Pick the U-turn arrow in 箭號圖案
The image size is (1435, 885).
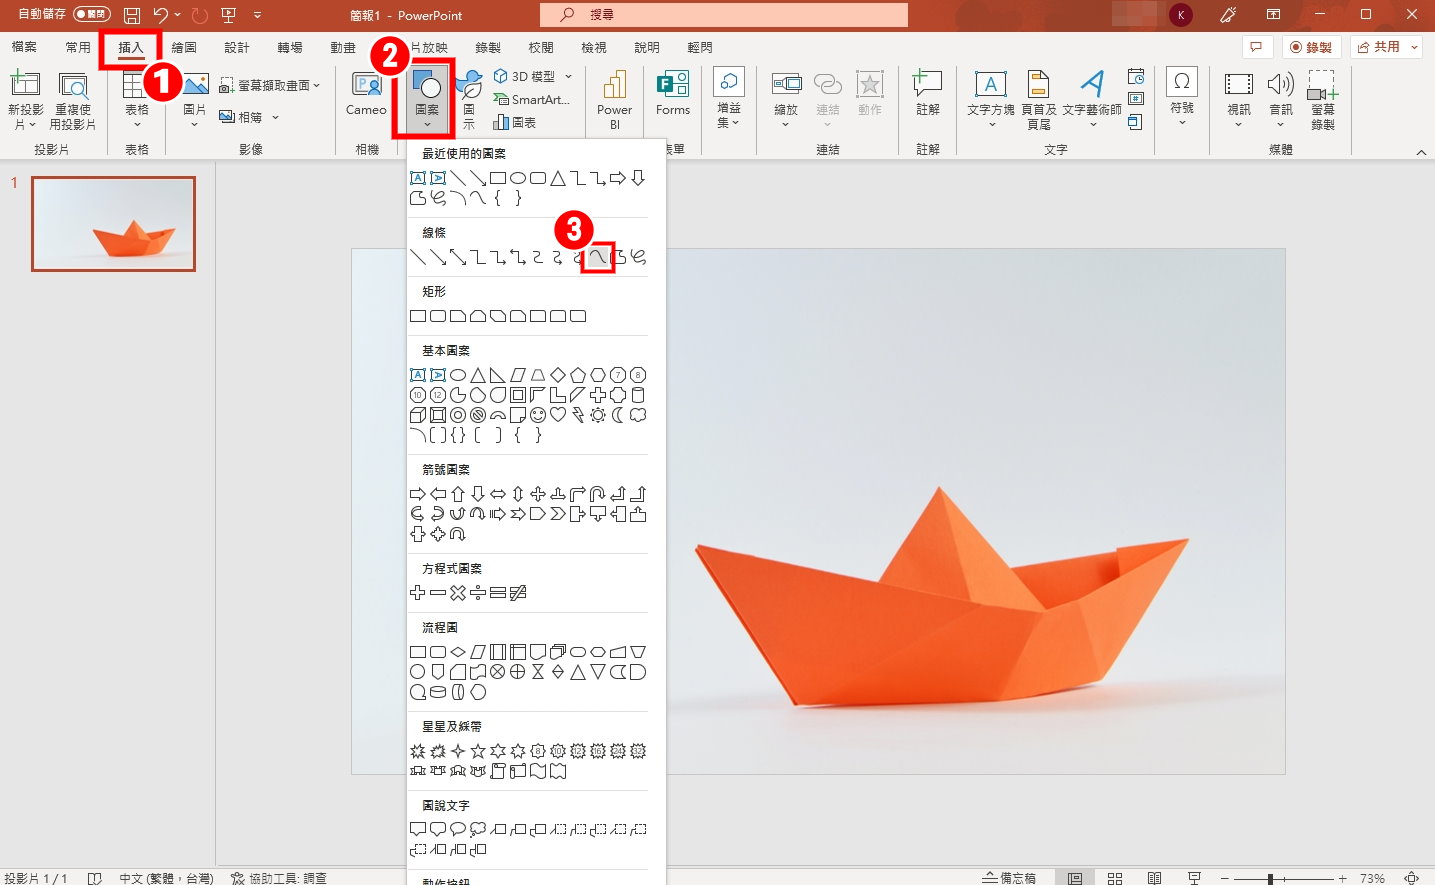pos(598,494)
